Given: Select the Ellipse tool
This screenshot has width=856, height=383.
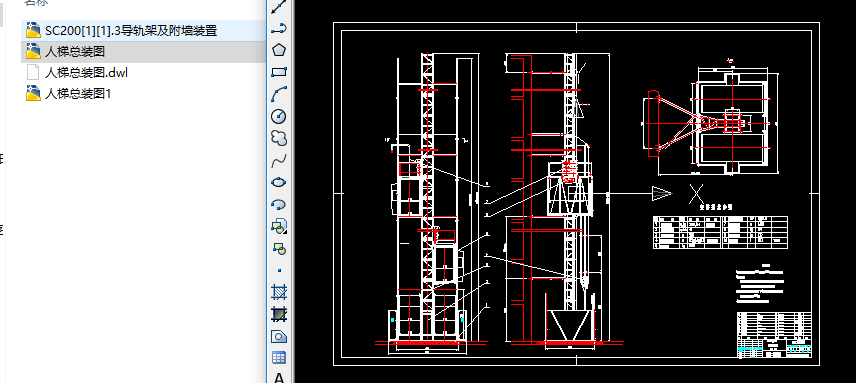Looking at the screenshot, I should [279, 182].
